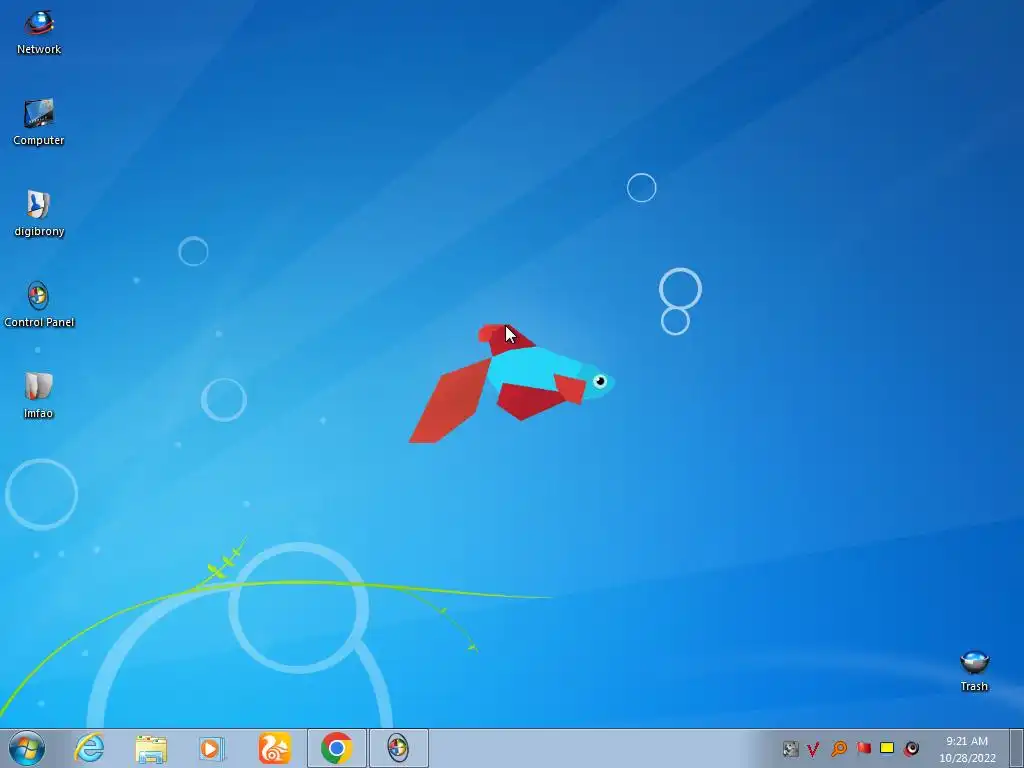Click the red V tray icon

tap(813, 748)
